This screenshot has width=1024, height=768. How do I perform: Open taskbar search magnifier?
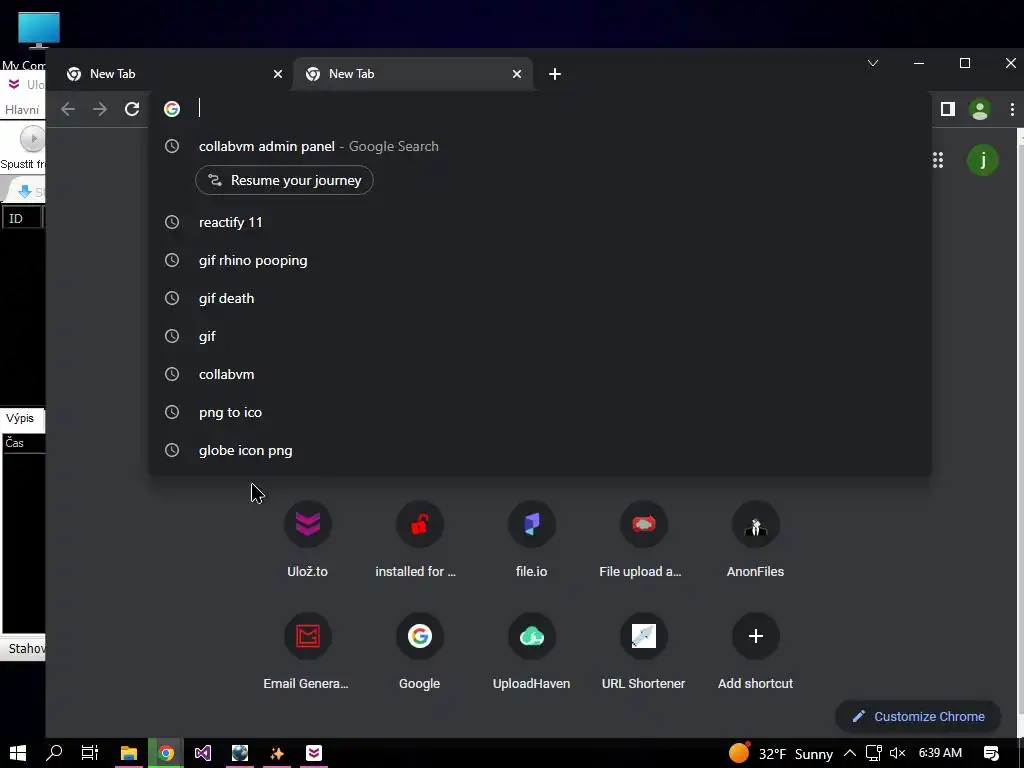click(54, 753)
